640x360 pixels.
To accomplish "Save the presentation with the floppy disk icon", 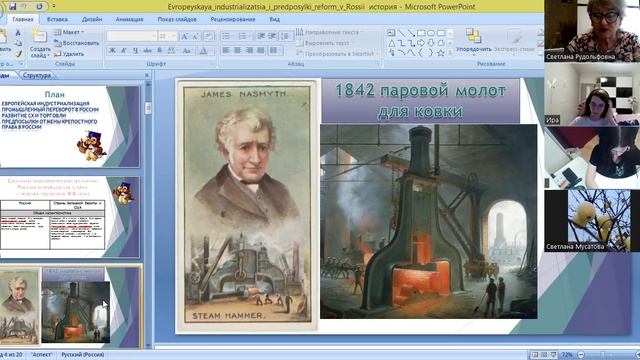I will [x=12, y=7].
